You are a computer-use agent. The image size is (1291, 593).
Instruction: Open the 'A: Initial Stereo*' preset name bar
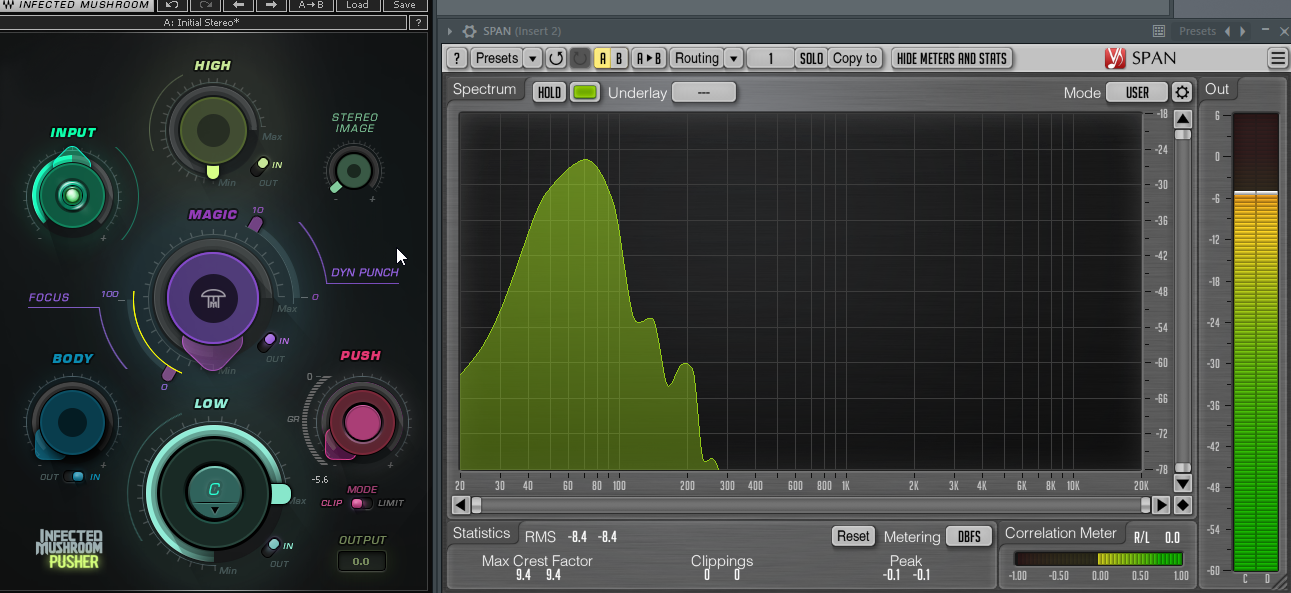(x=203, y=22)
